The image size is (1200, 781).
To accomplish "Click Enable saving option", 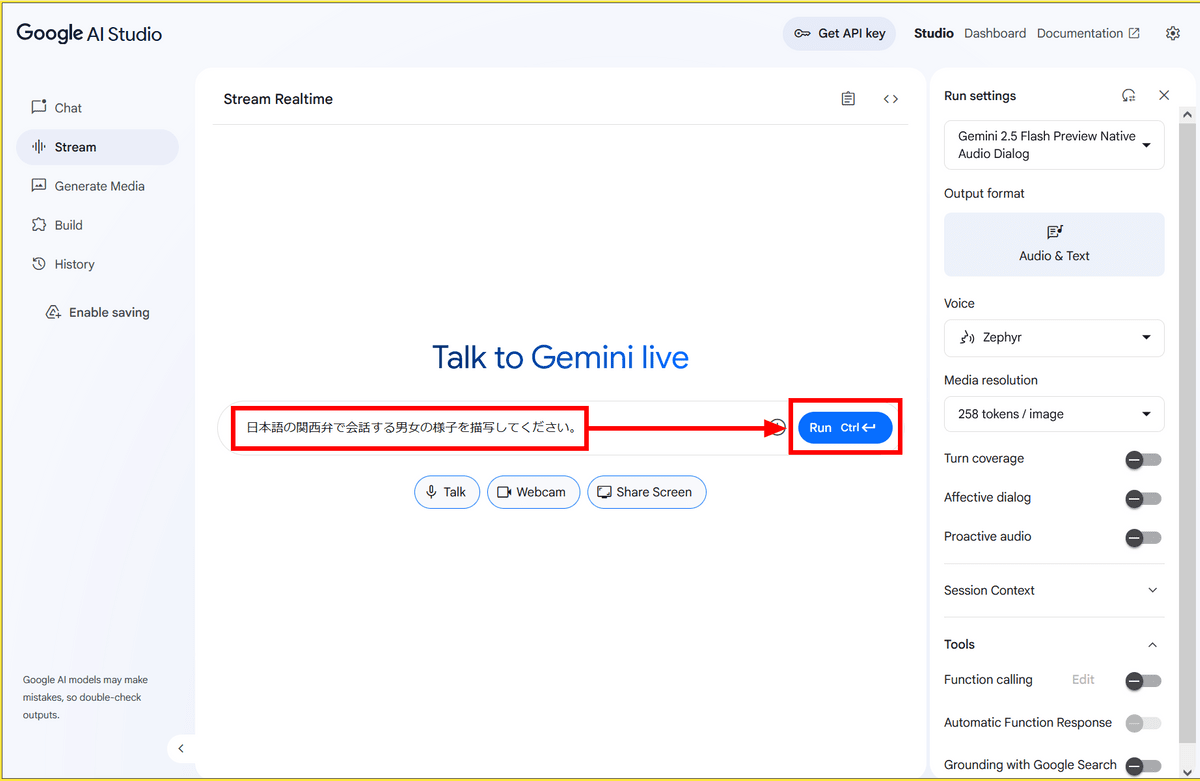I will [x=97, y=312].
